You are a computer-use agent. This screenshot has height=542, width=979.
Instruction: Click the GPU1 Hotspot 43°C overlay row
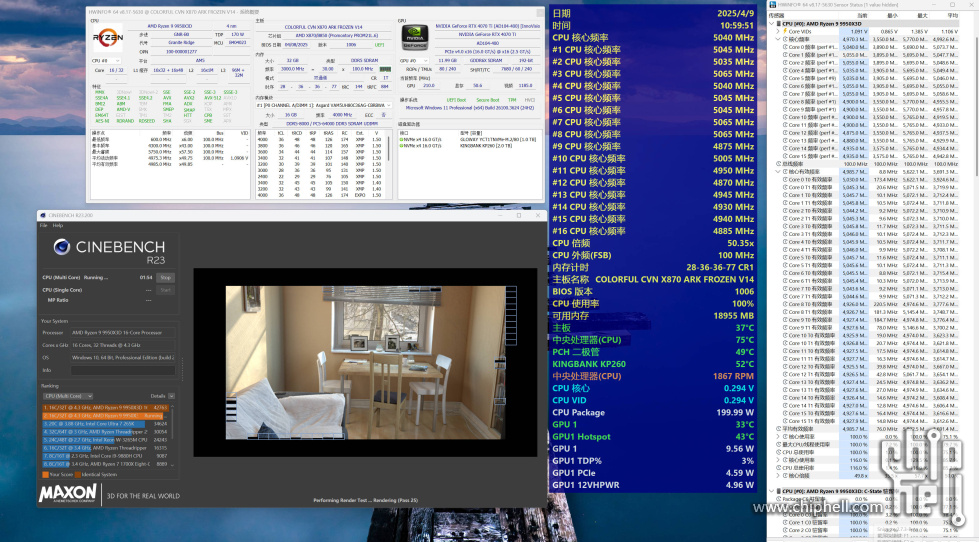pyautogui.click(x=653, y=436)
